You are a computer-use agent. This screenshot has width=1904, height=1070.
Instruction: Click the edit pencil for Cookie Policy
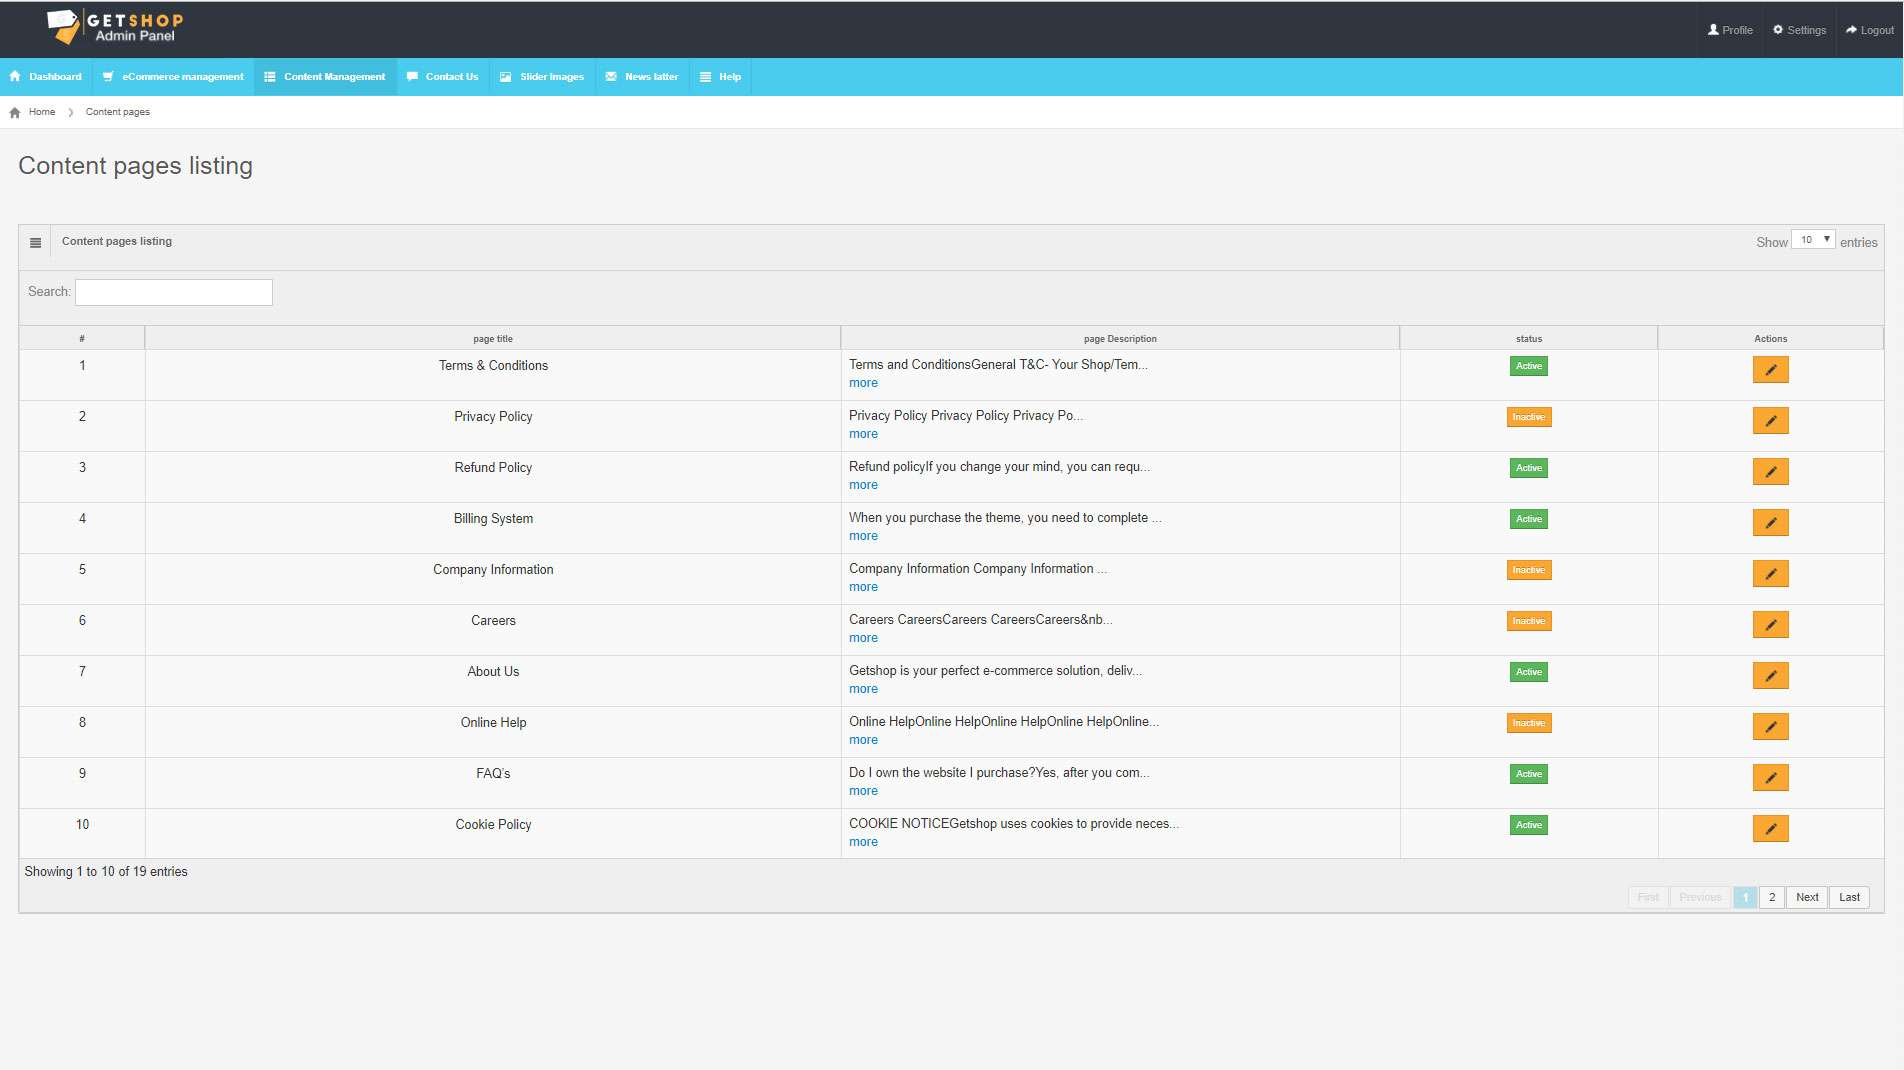(1770, 829)
